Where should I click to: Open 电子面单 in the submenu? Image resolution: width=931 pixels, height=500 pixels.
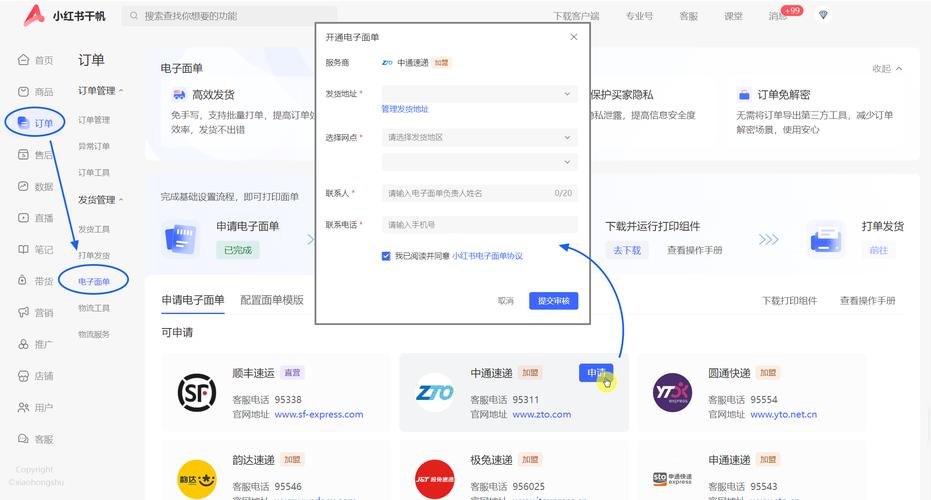(94, 281)
